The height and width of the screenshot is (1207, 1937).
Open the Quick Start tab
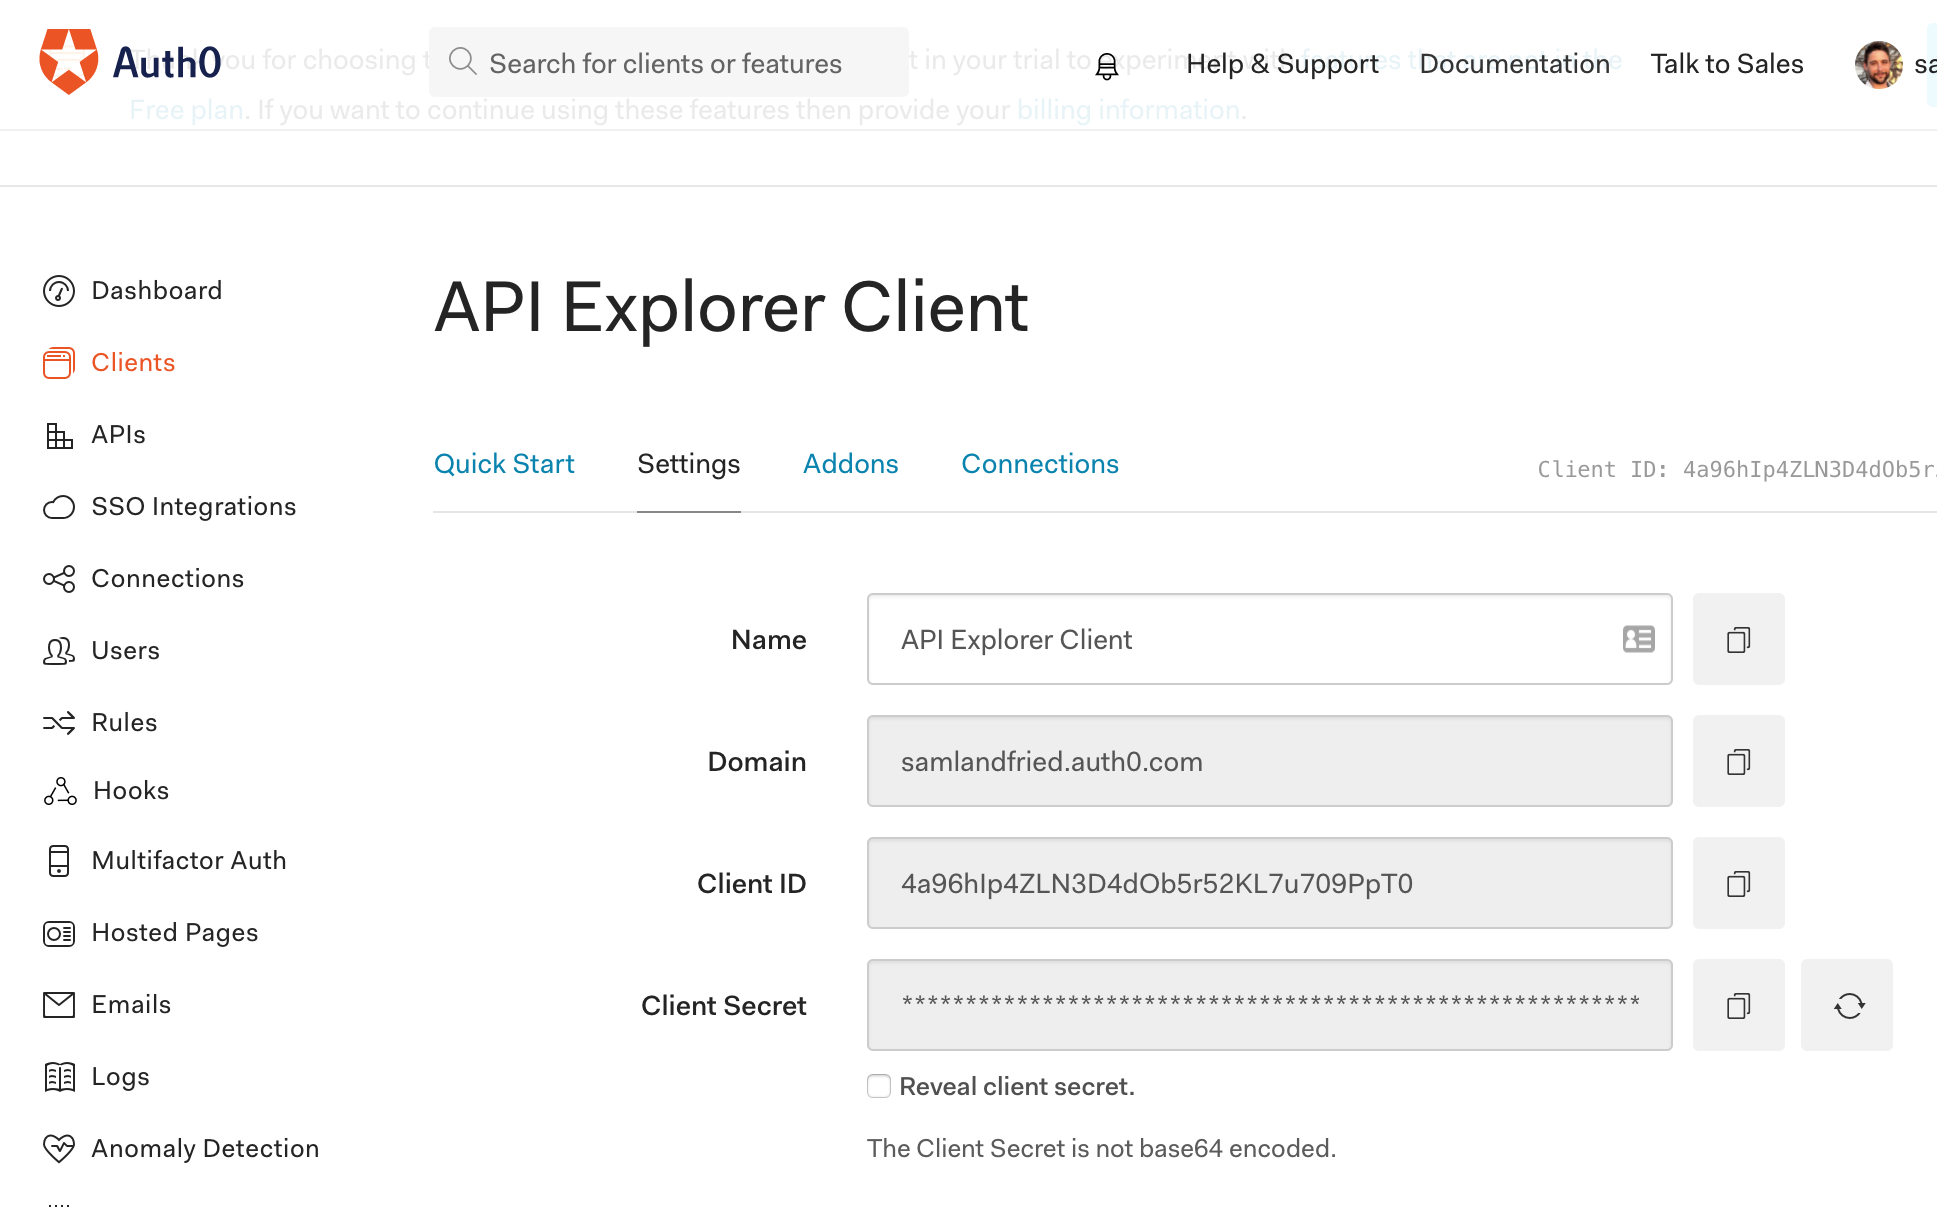click(x=504, y=464)
